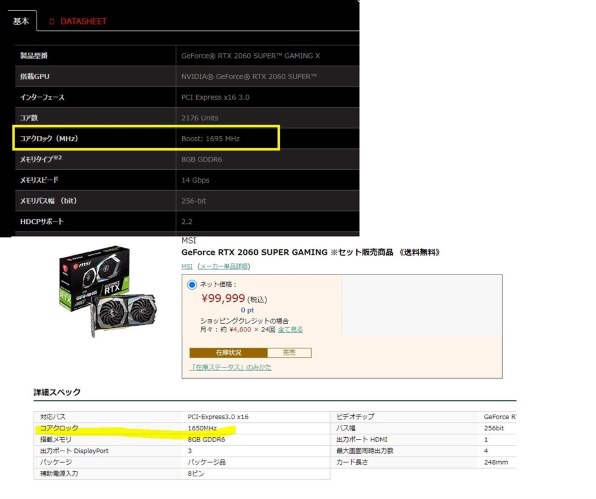Select the PCI Express x16 3.0 value

pos(215,97)
